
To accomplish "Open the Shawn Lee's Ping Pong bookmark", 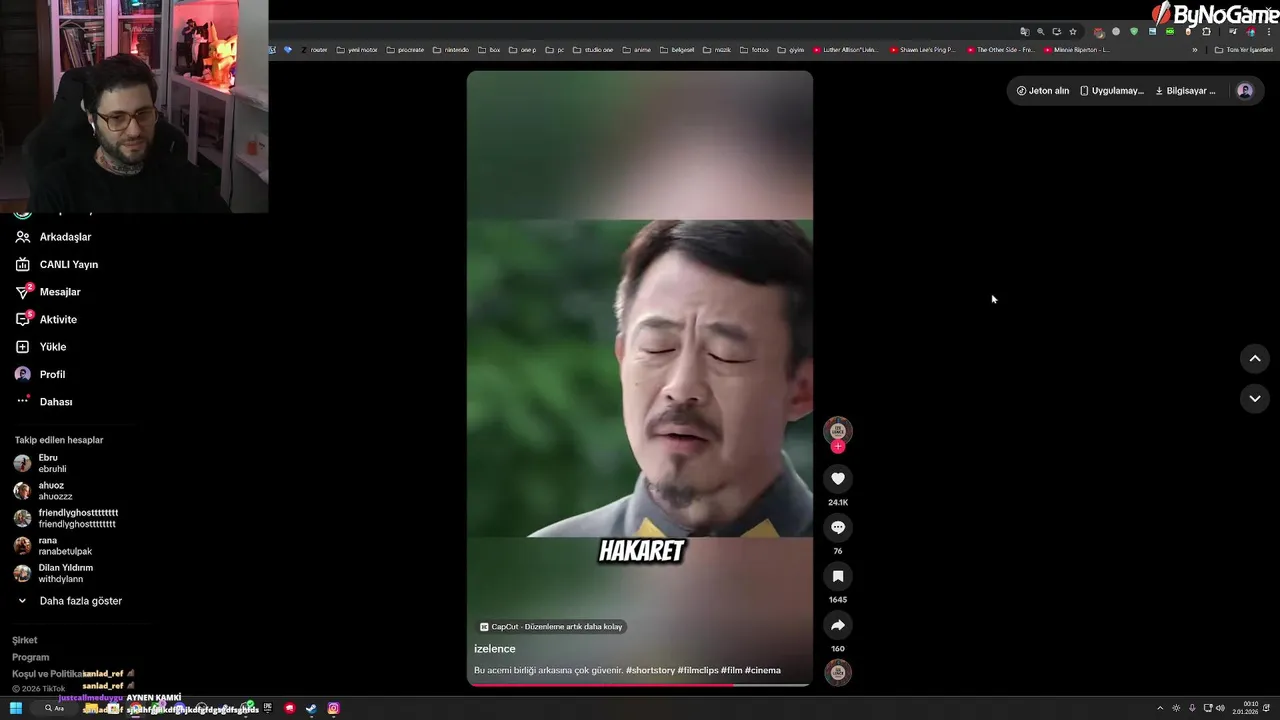I will [x=923, y=49].
